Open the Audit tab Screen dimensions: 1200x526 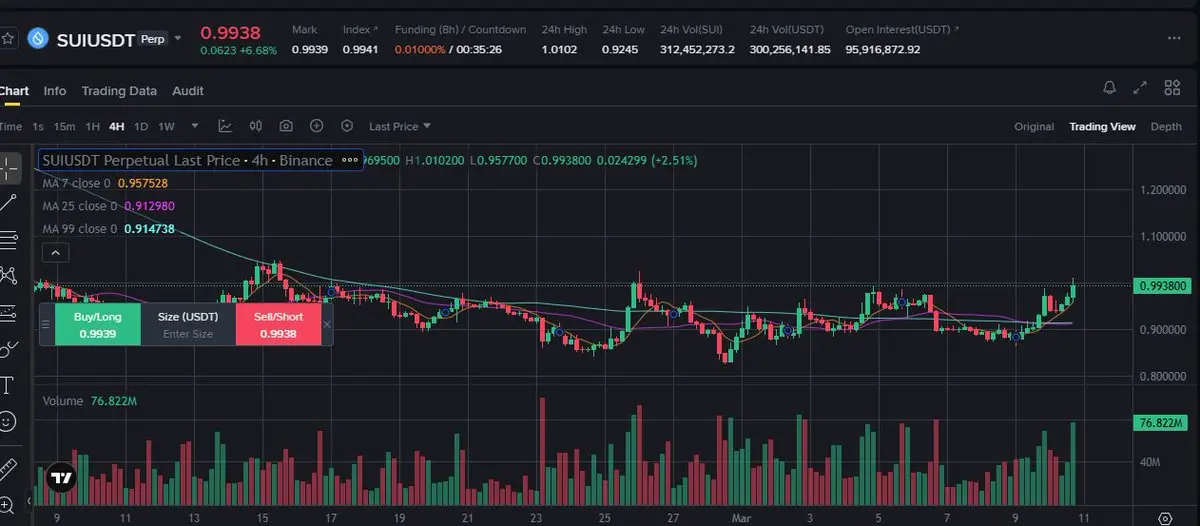tap(188, 90)
